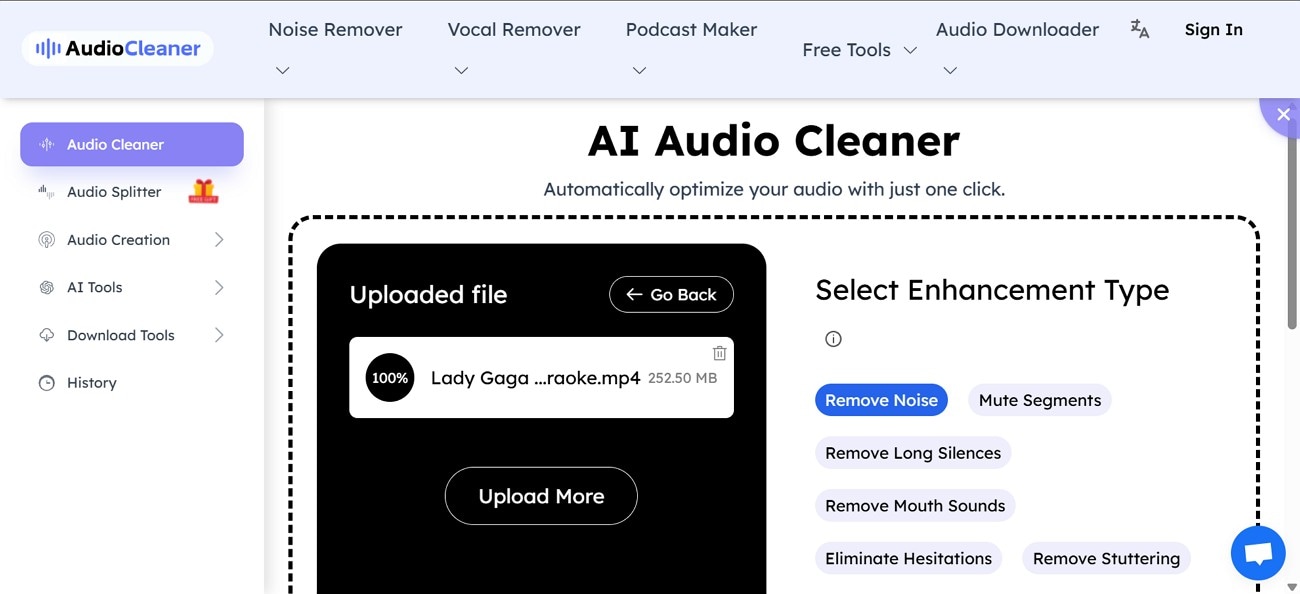
Task: Click the enhancement type info icon
Action: pyautogui.click(x=833, y=338)
